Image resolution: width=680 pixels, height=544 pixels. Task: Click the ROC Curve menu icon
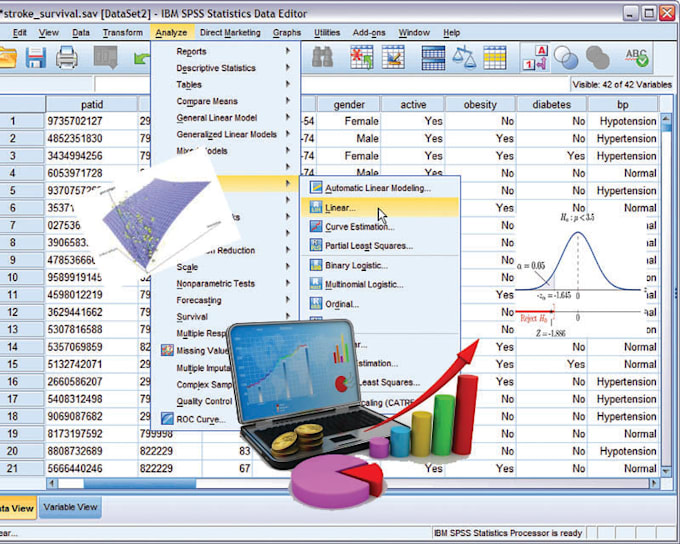pyautogui.click(x=167, y=419)
